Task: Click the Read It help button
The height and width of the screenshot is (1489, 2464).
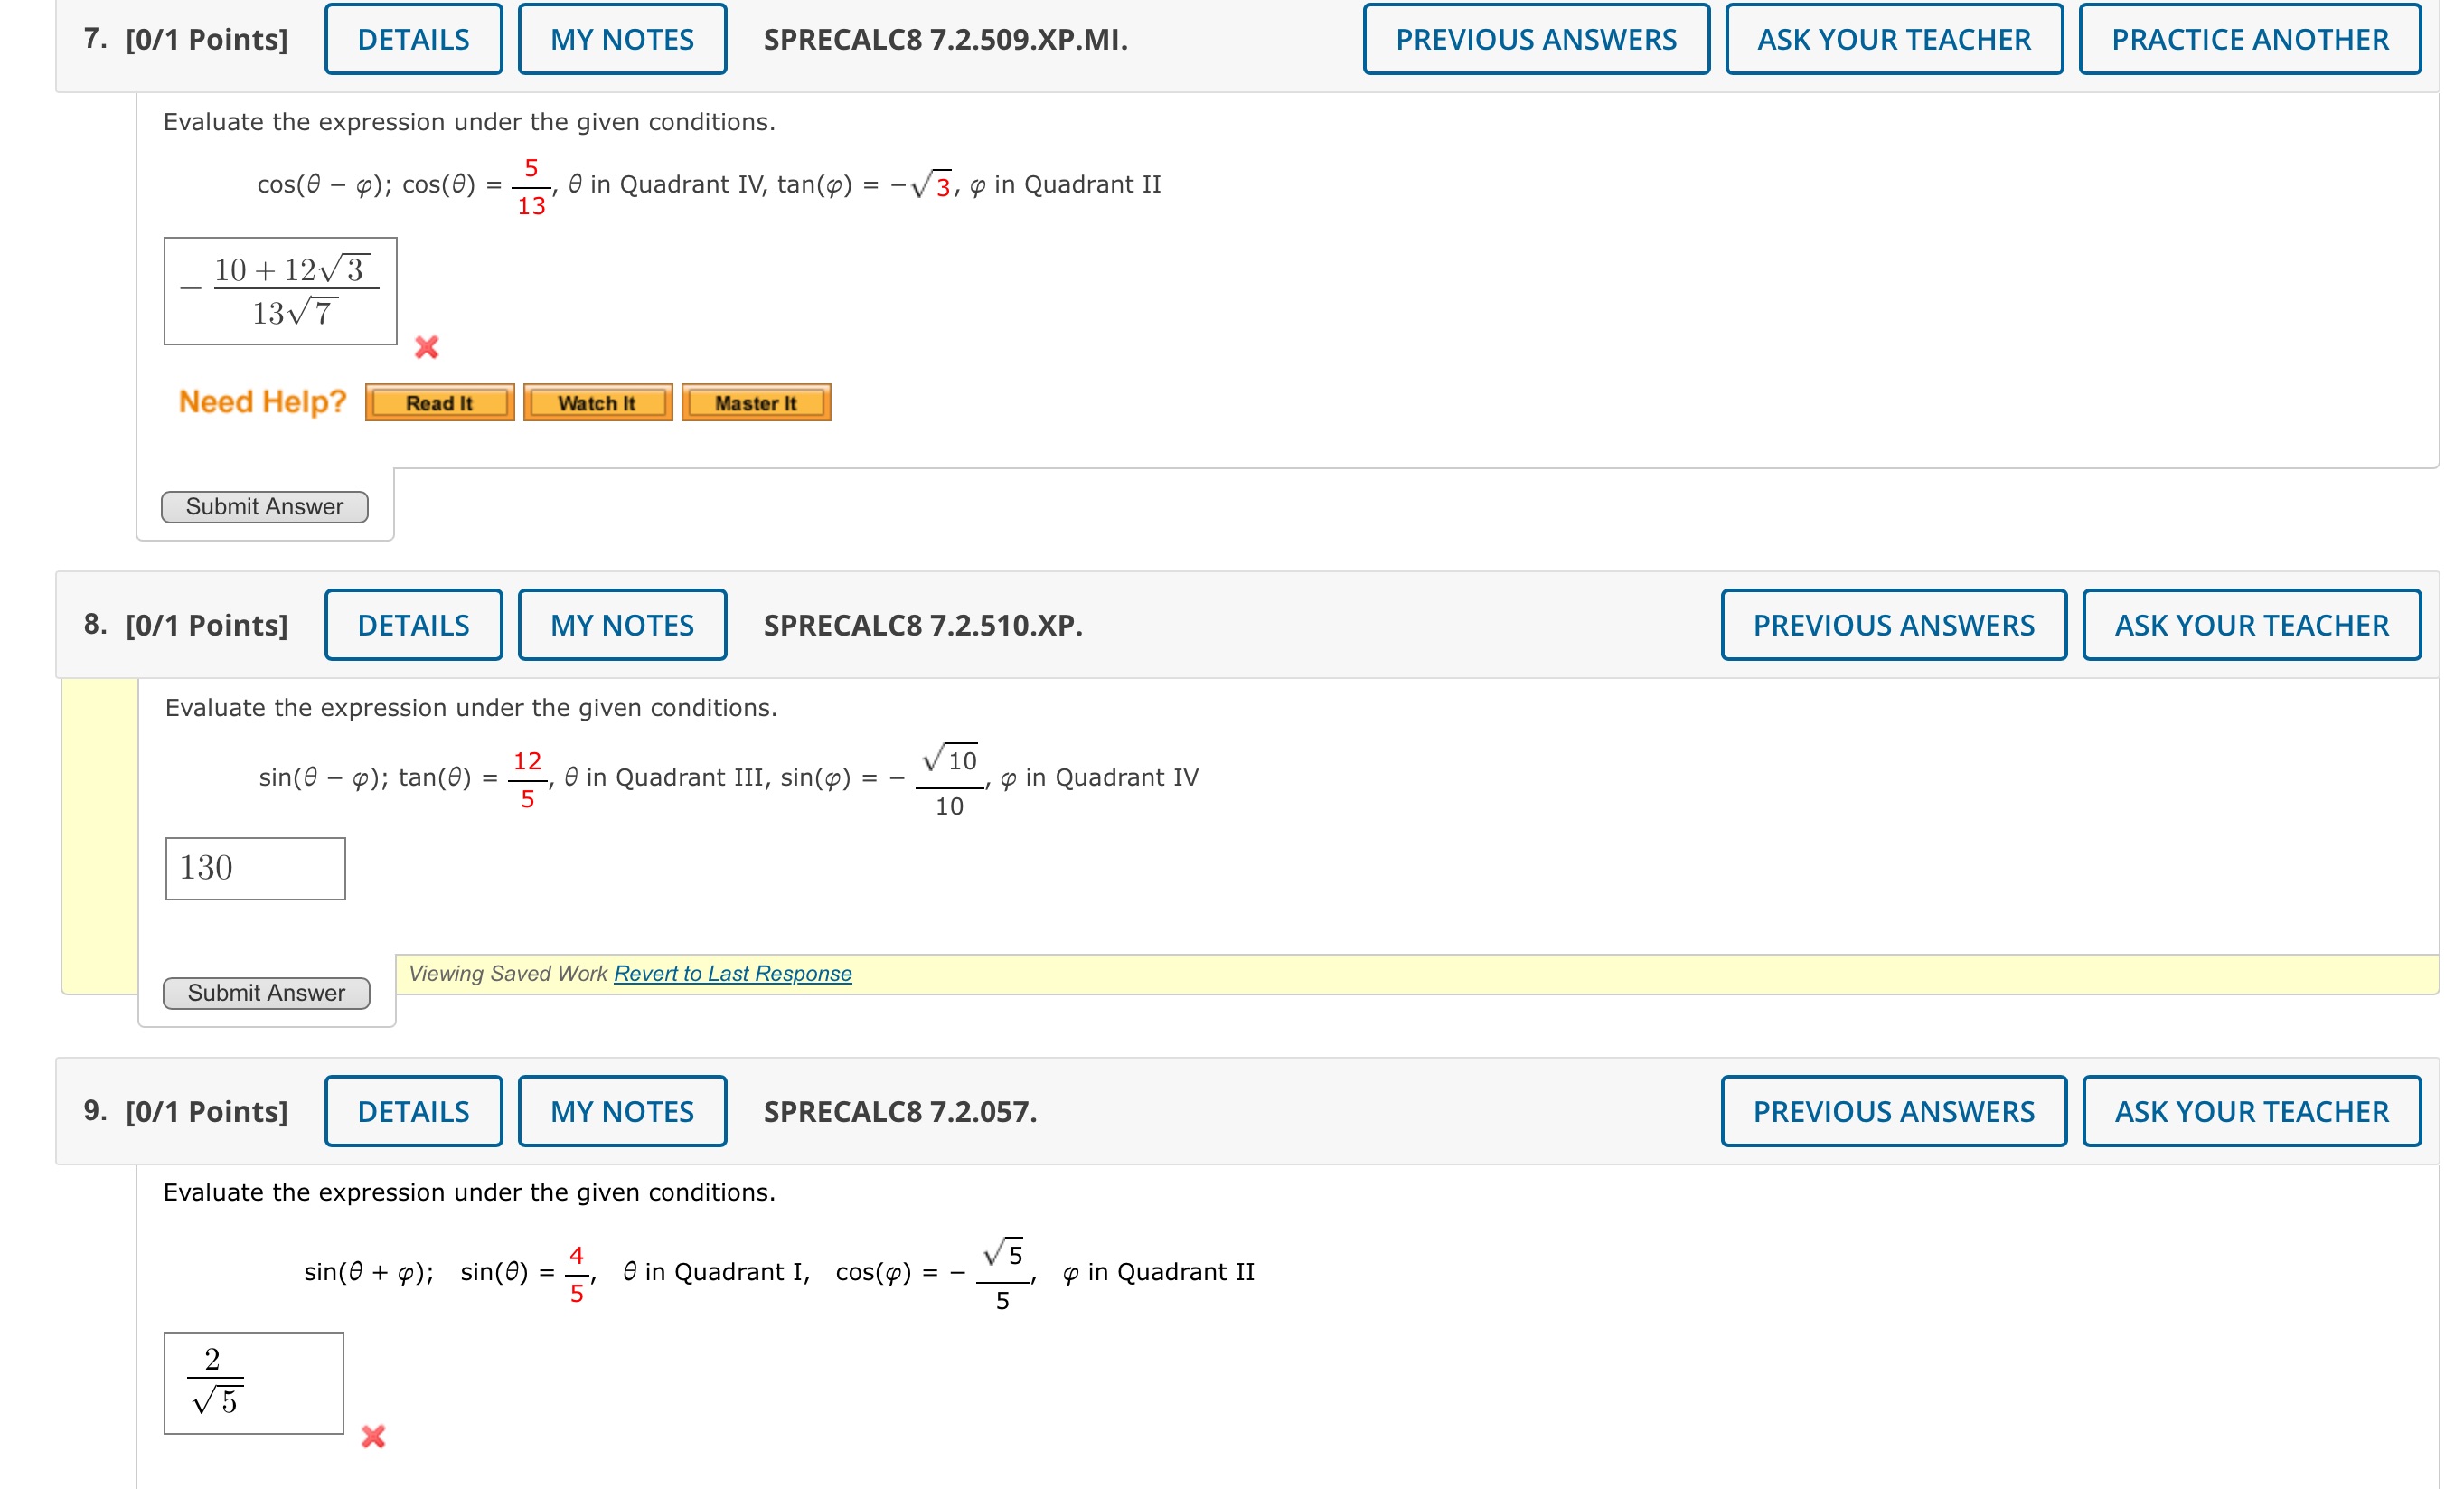Action: (439, 403)
